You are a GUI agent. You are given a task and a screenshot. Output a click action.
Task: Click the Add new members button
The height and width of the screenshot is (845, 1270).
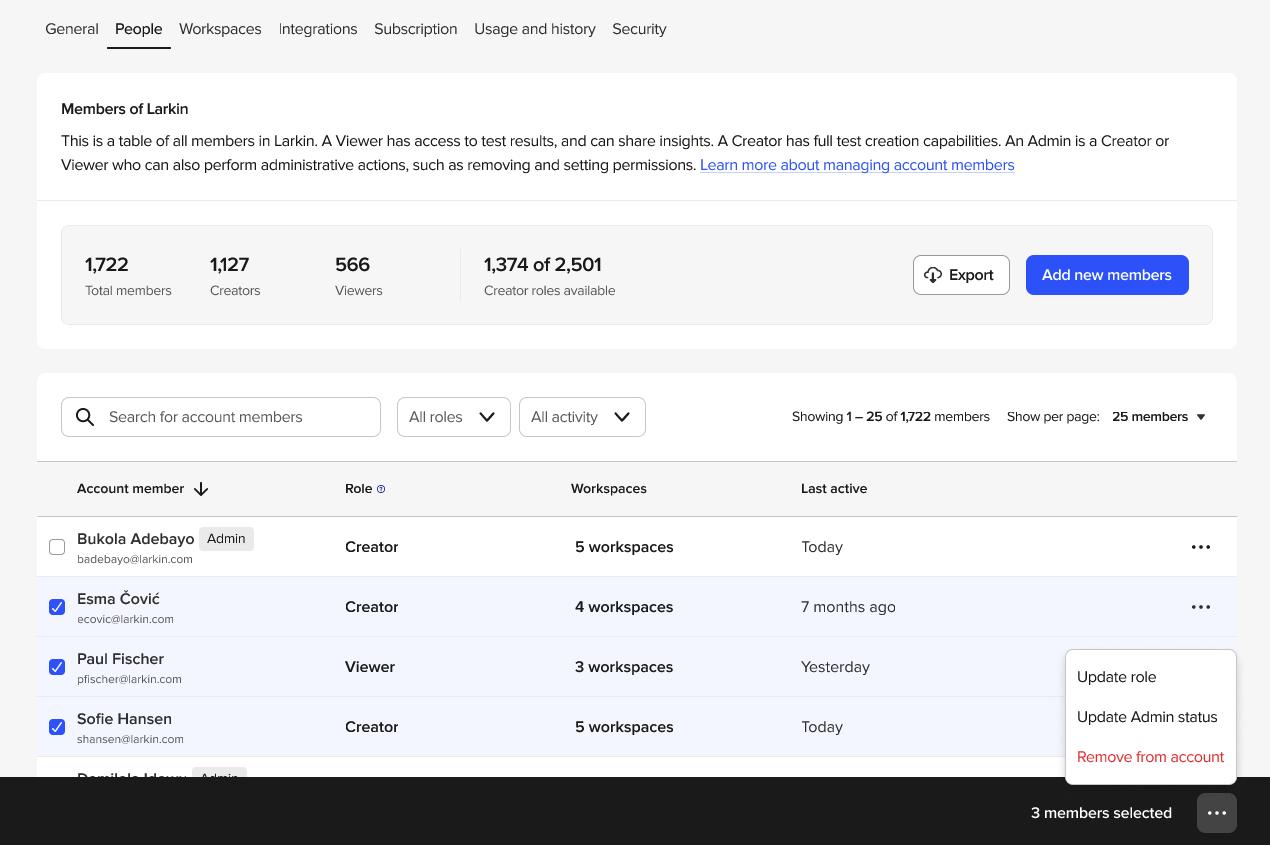(1107, 275)
